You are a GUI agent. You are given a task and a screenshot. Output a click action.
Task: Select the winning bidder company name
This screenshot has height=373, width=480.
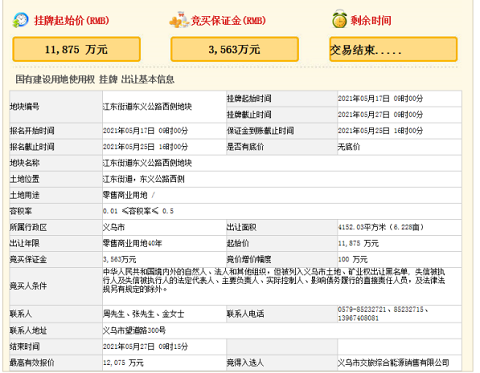coord(393,363)
